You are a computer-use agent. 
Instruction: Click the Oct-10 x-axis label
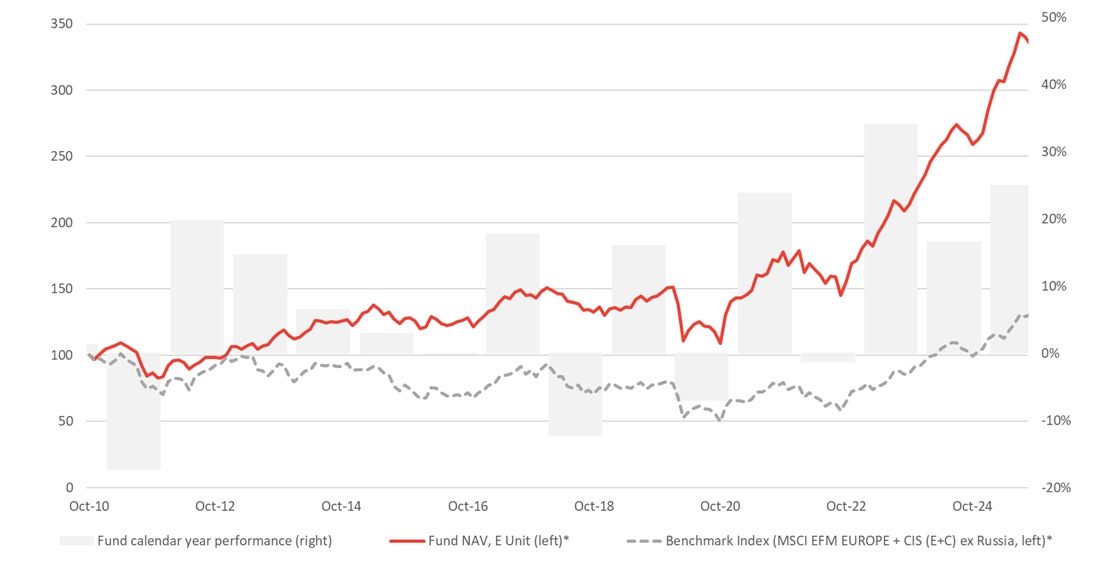coord(88,506)
